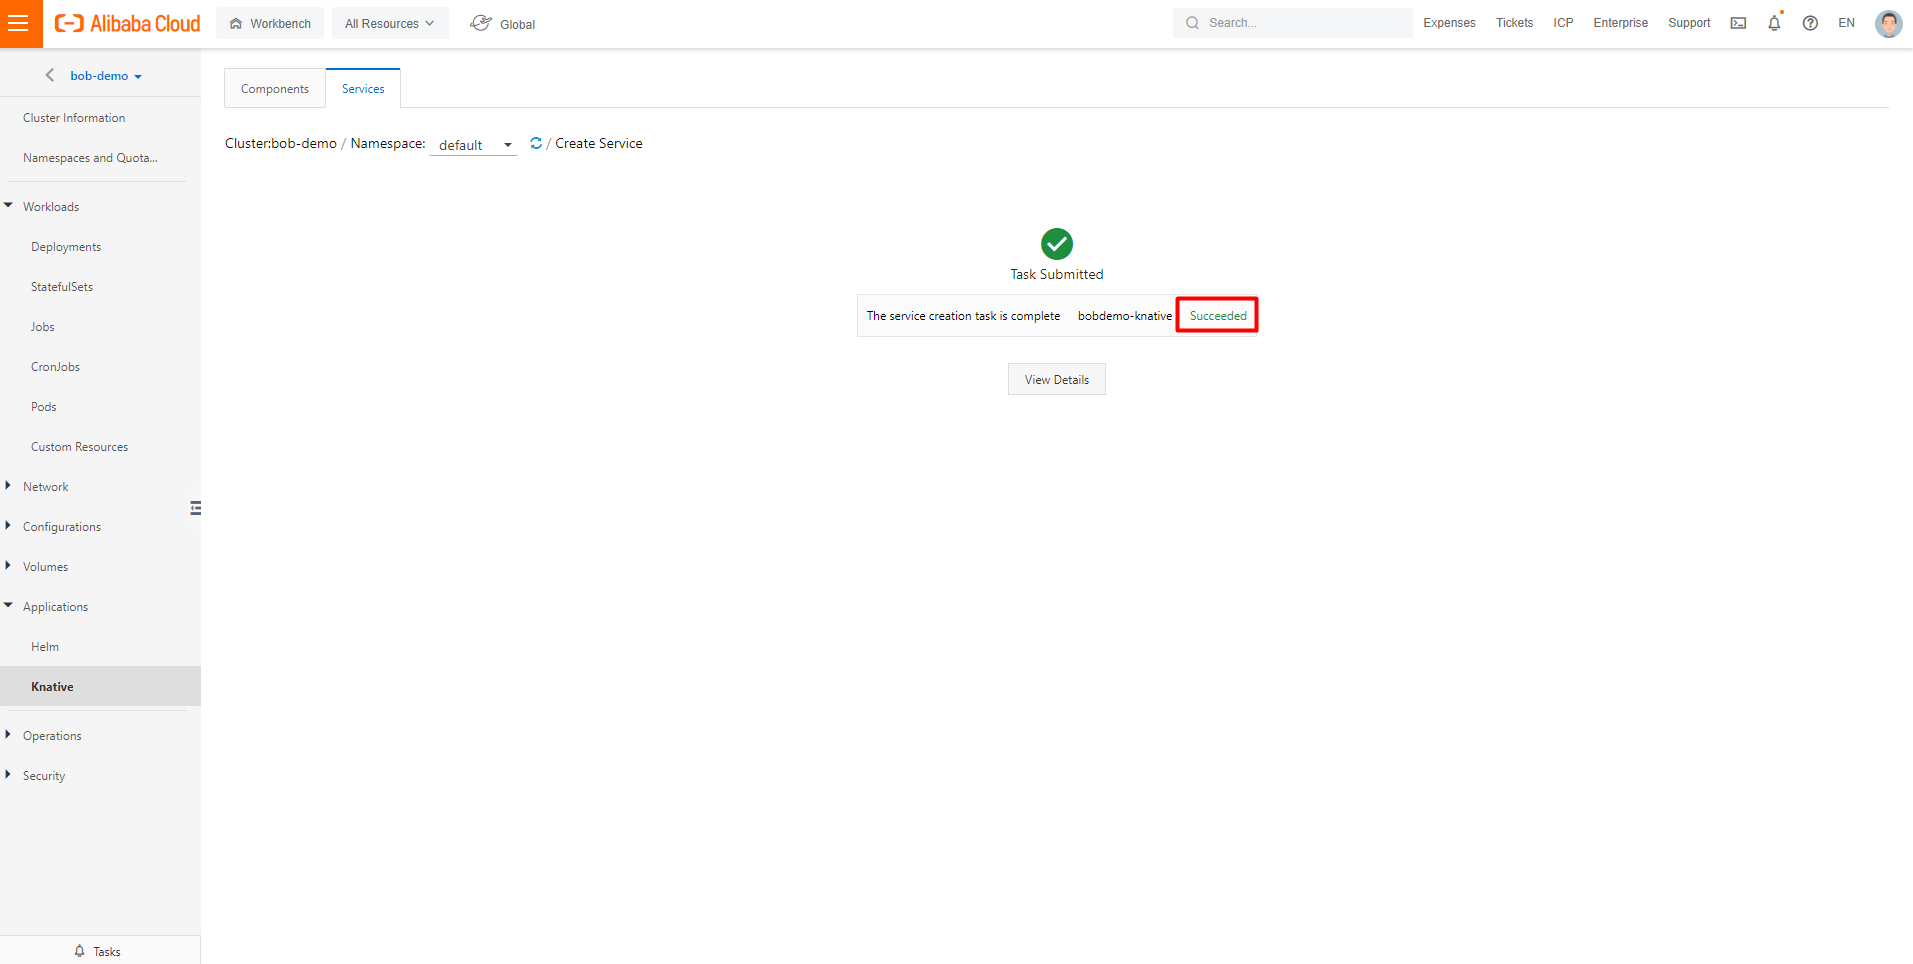Open the default namespace dropdown

coord(473,145)
